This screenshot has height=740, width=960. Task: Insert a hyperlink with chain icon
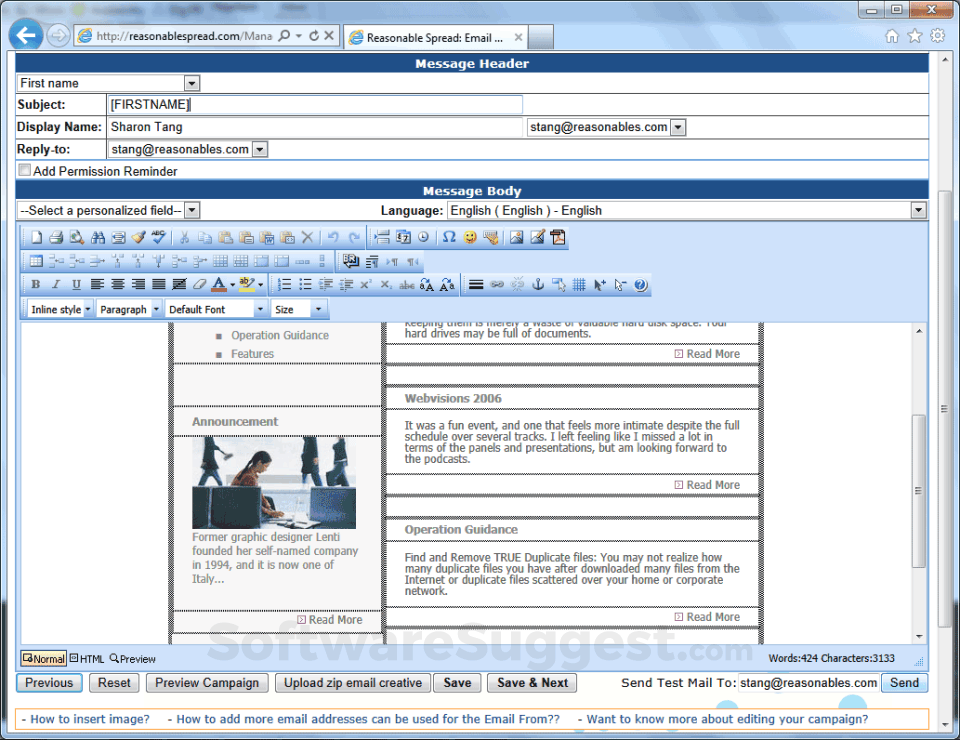point(497,285)
